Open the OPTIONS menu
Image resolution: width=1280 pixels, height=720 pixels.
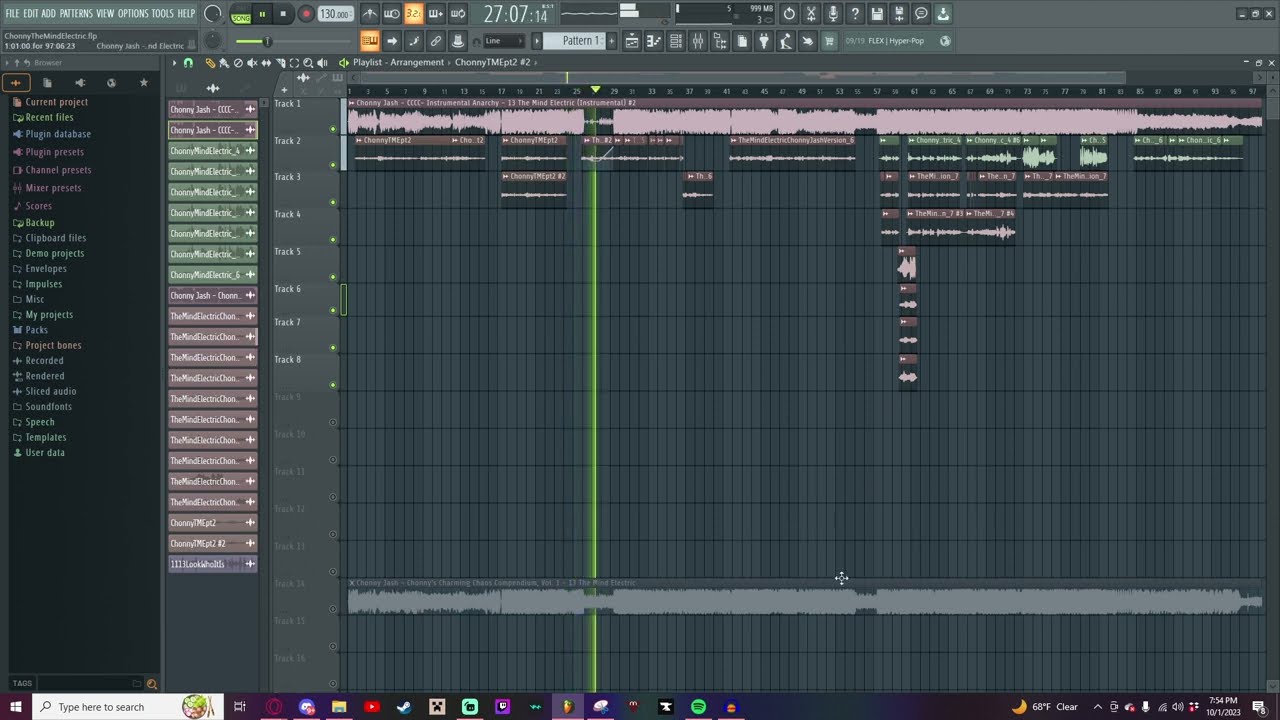pos(133,14)
